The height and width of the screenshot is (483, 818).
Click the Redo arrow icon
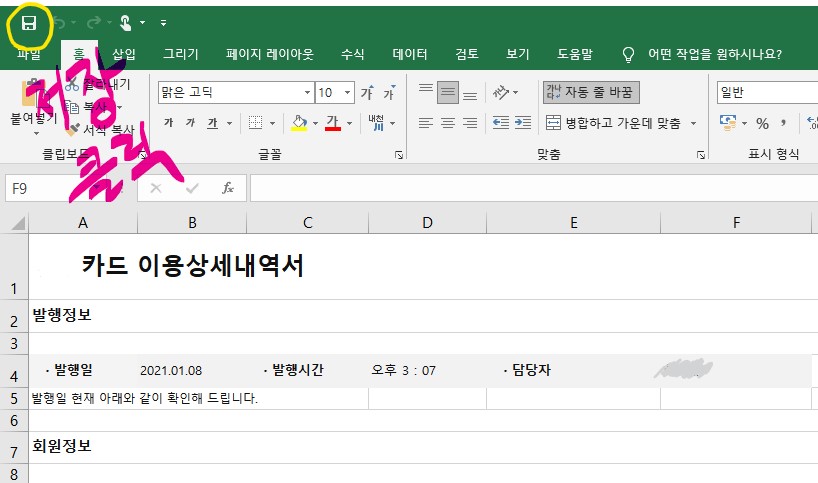[94, 22]
